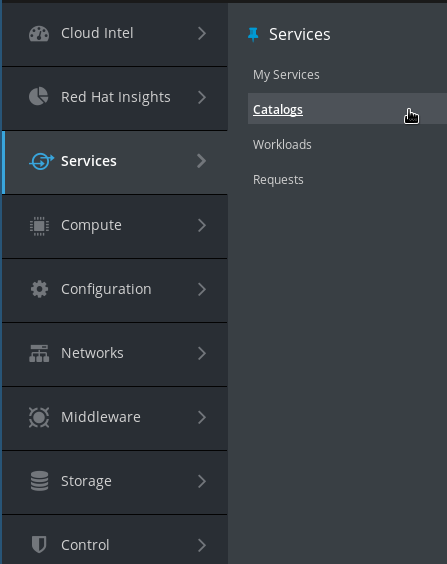Click the Middleware icon
This screenshot has width=447, height=564.
click(x=39, y=417)
